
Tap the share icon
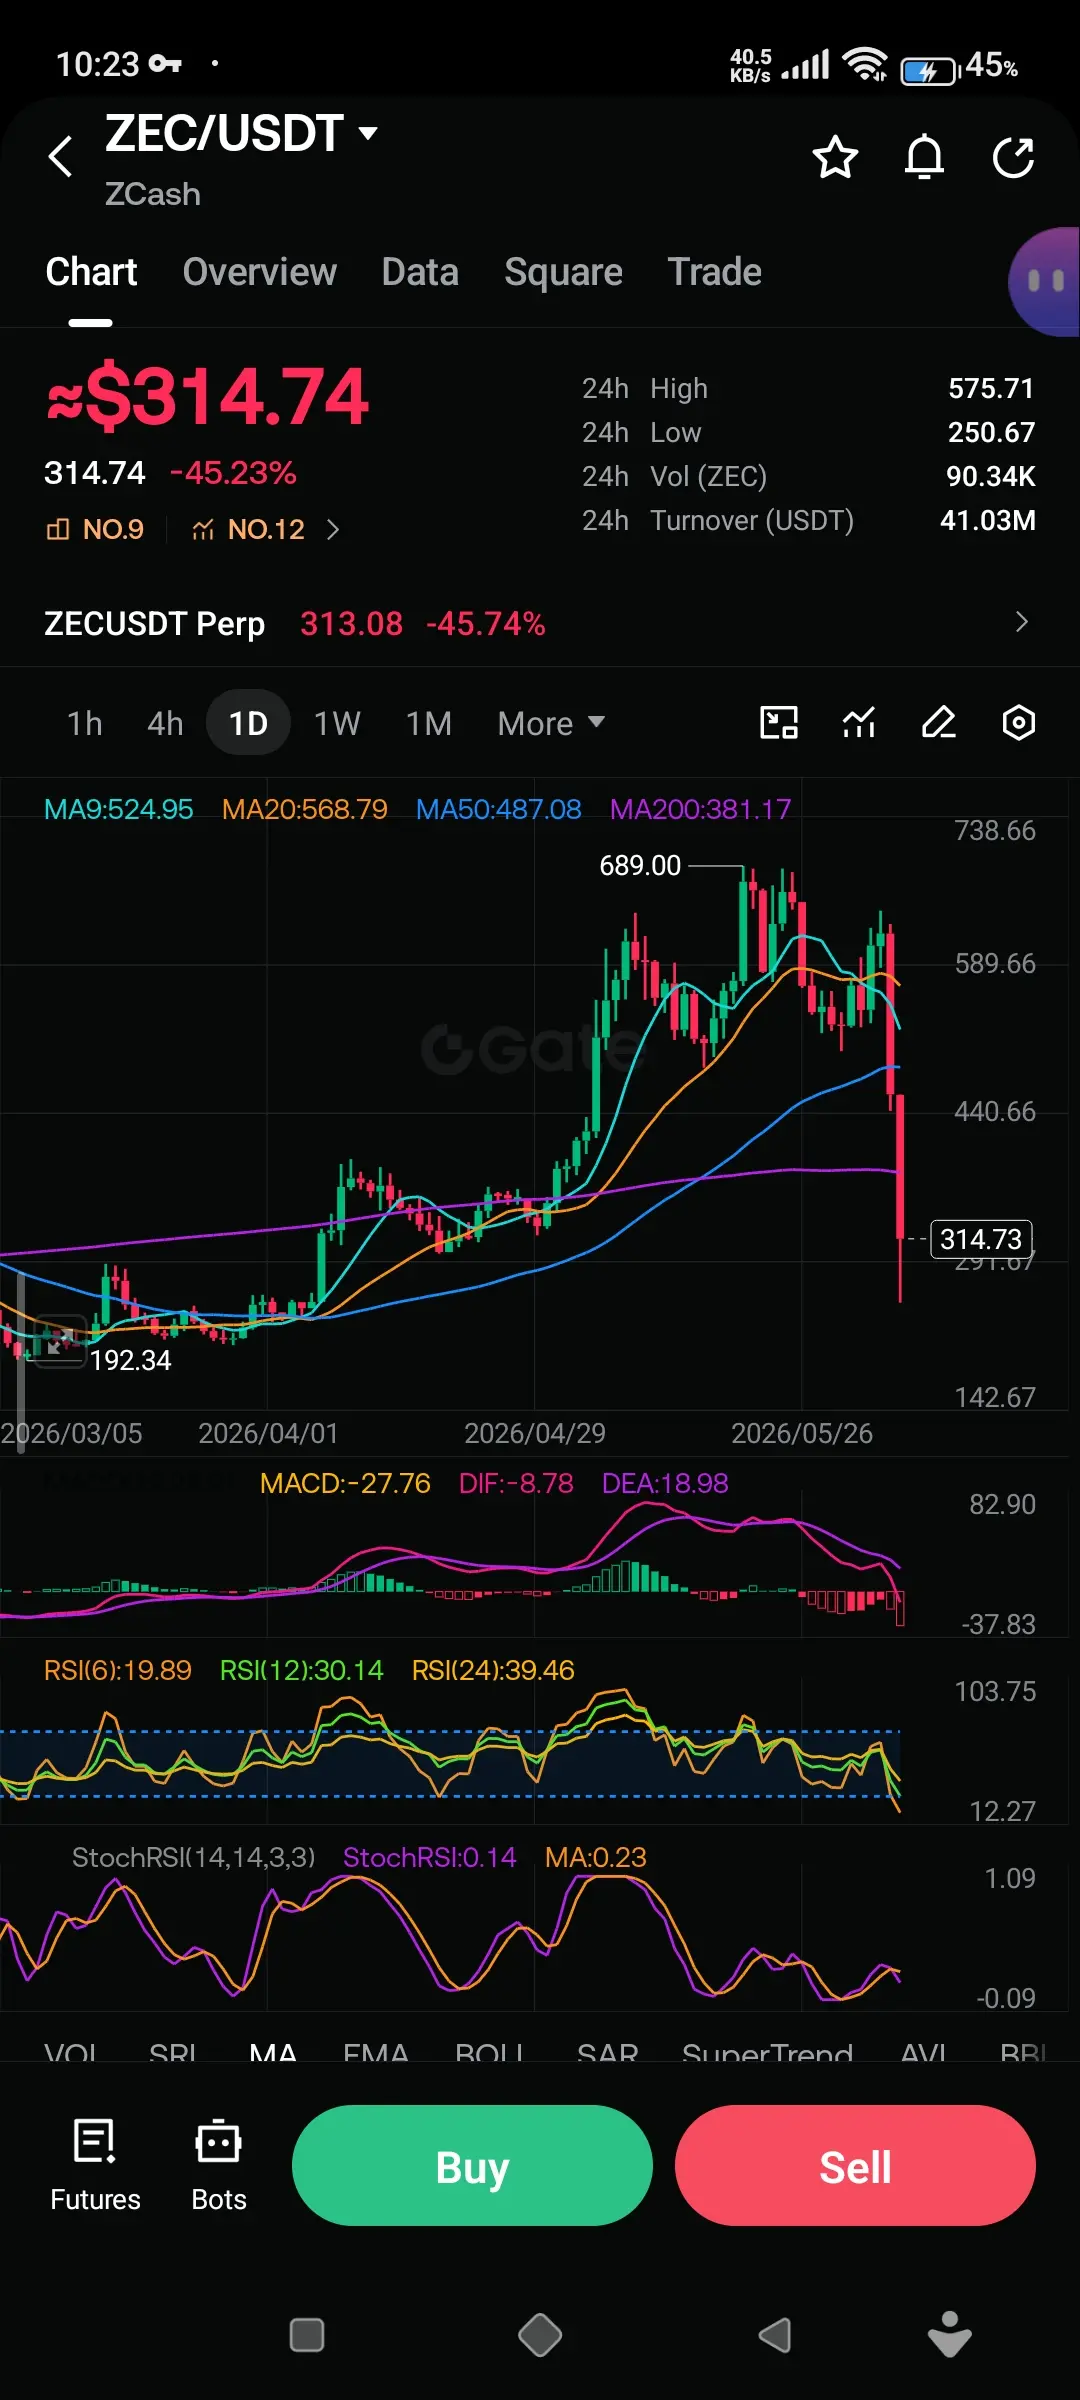[1013, 157]
